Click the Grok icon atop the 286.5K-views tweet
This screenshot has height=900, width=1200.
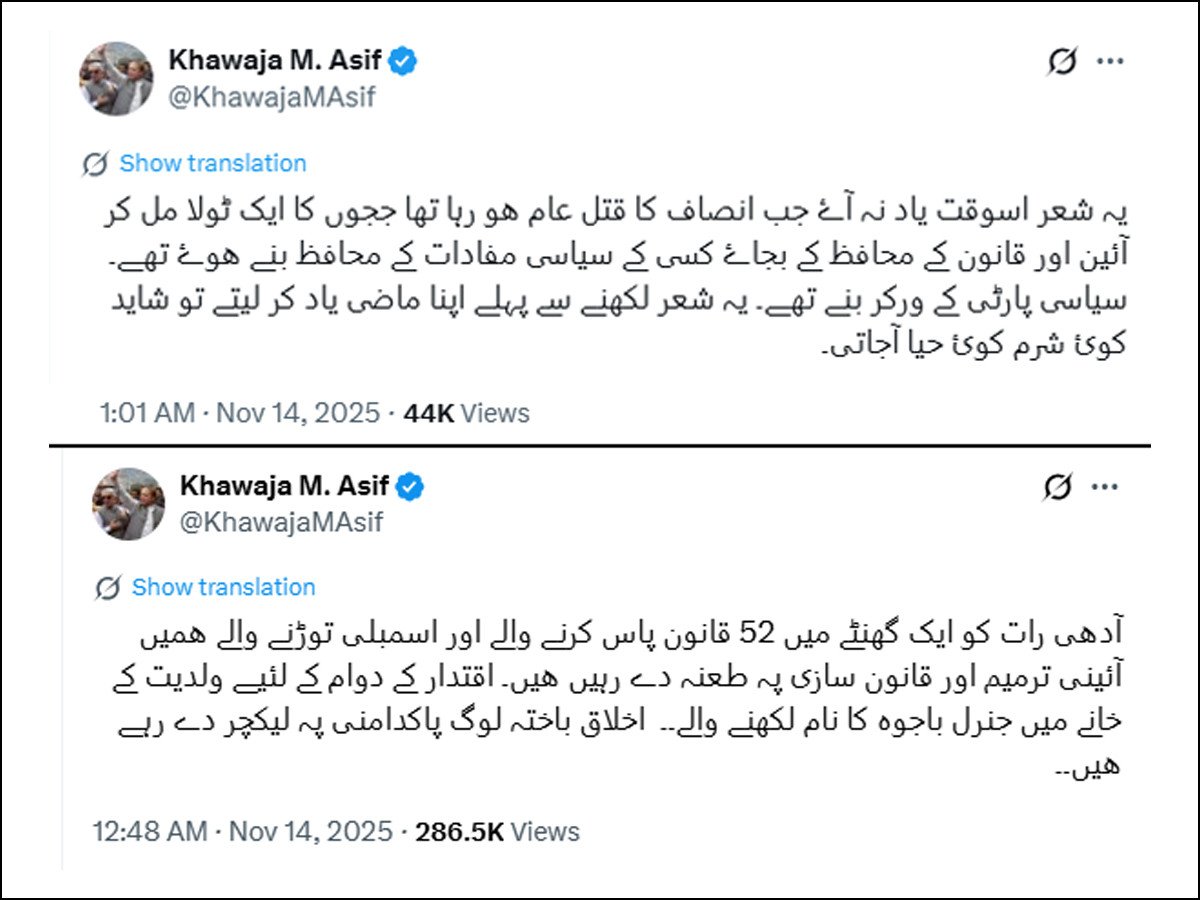click(x=1056, y=487)
